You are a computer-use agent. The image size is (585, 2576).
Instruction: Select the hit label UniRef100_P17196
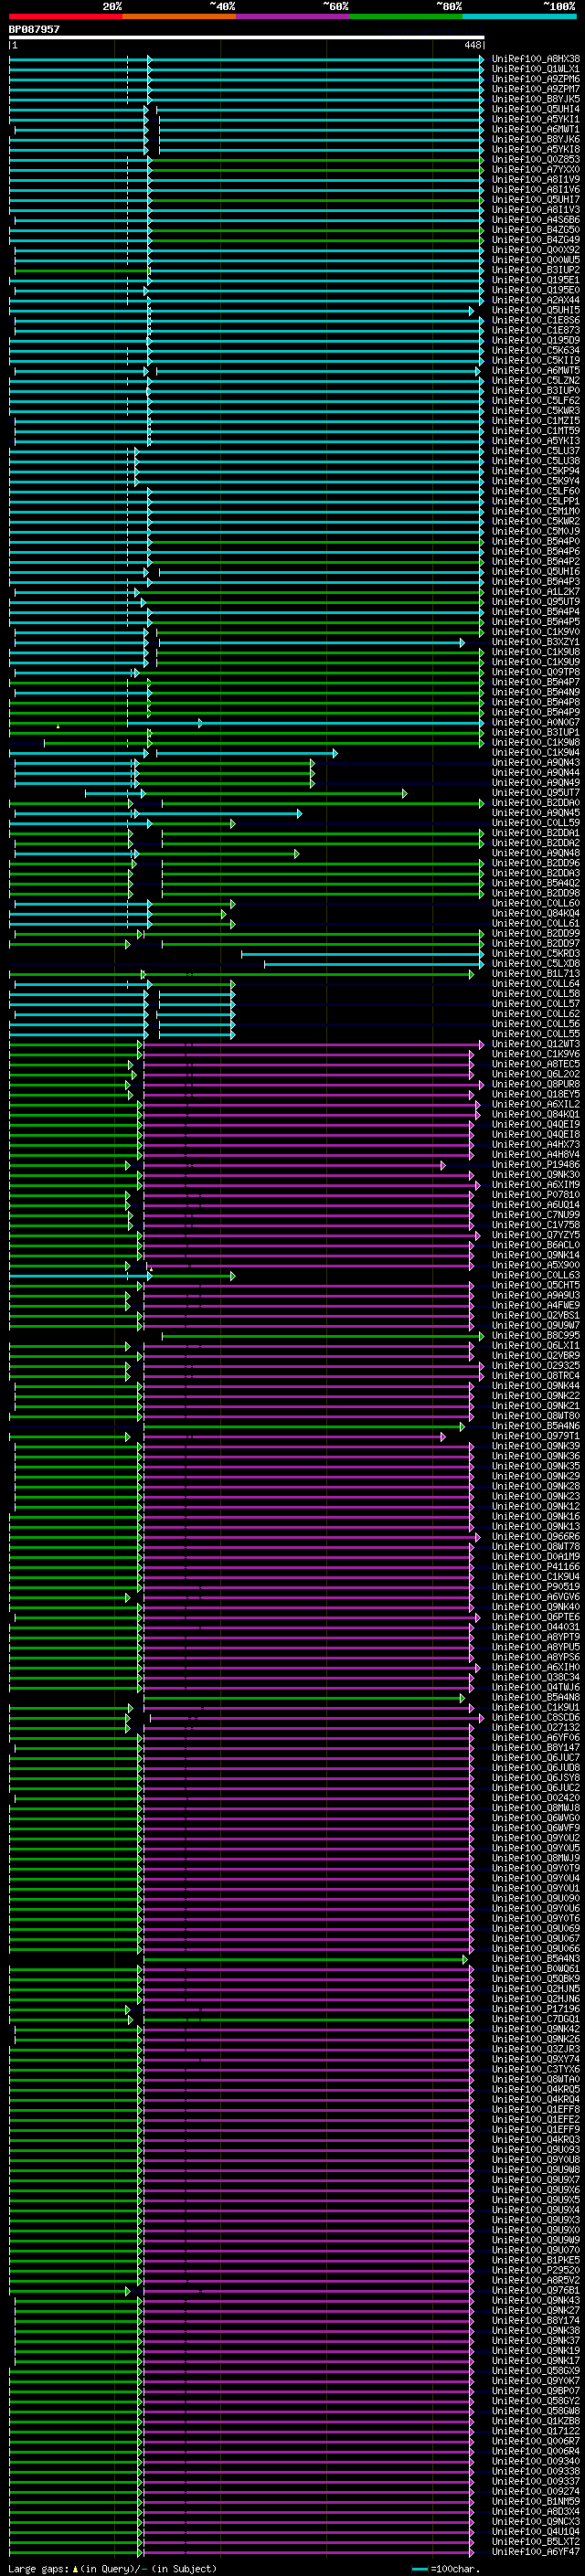(x=536, y=2008)
